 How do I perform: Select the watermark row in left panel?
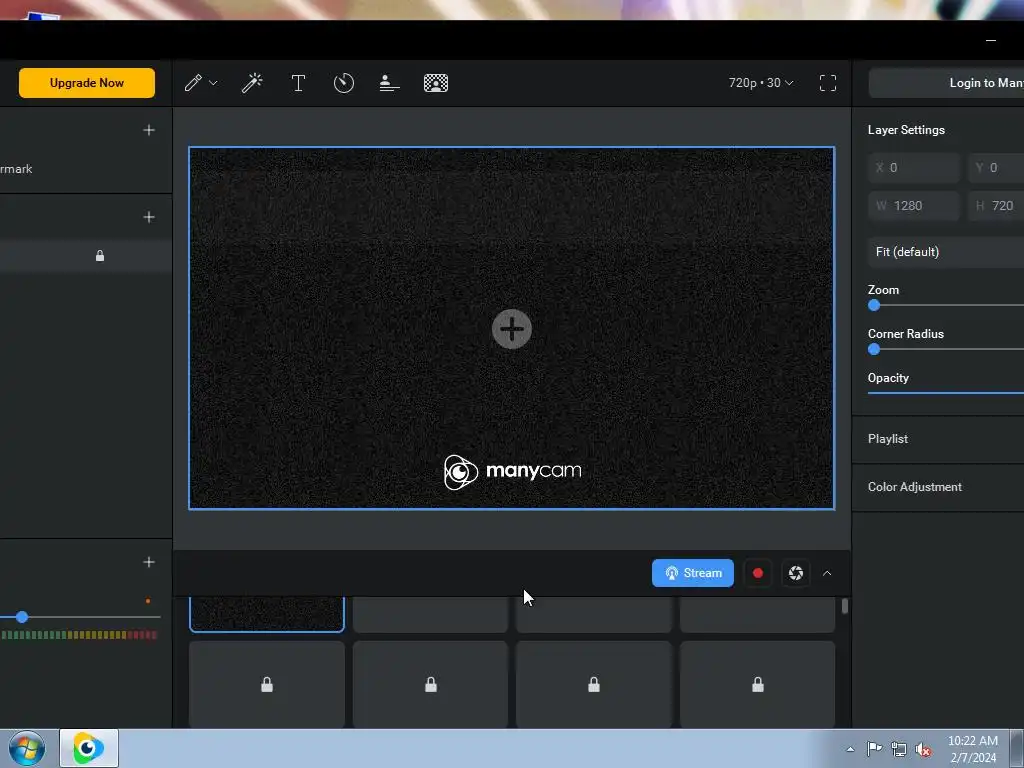(x=86, y=169)
